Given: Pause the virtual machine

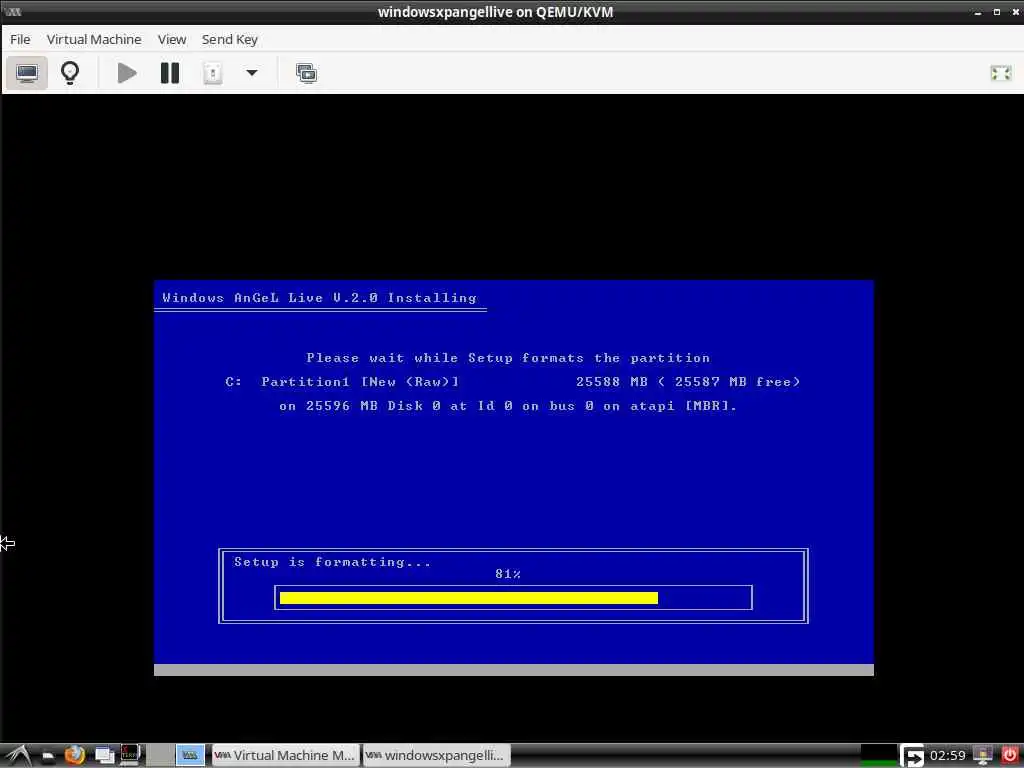Looking at the screenshot, I should [x=170, y=72].
